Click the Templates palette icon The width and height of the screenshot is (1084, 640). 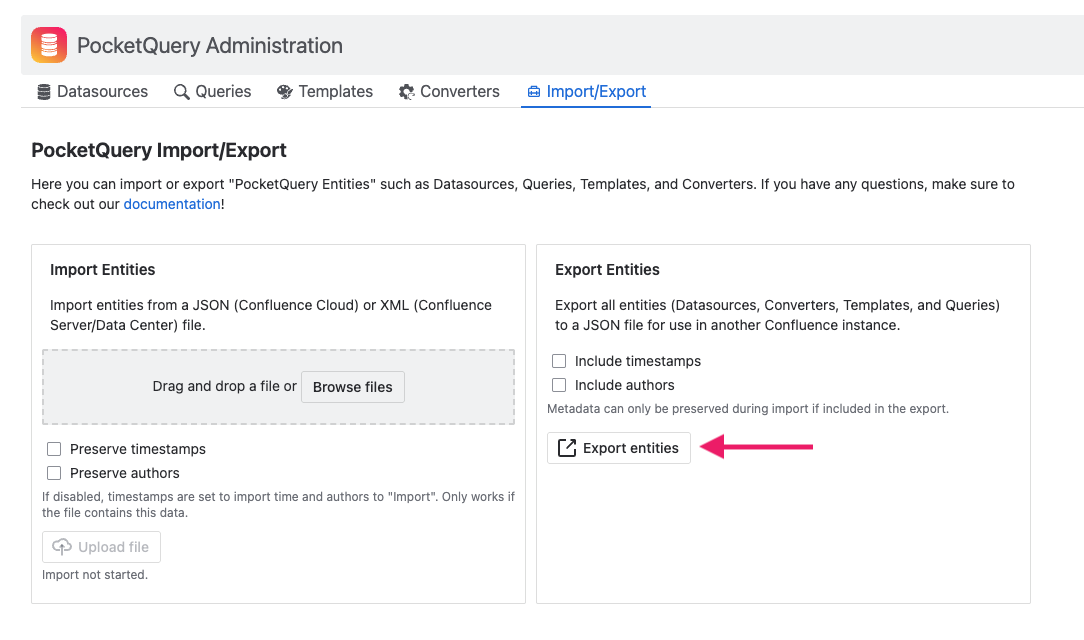coord(284,92)
